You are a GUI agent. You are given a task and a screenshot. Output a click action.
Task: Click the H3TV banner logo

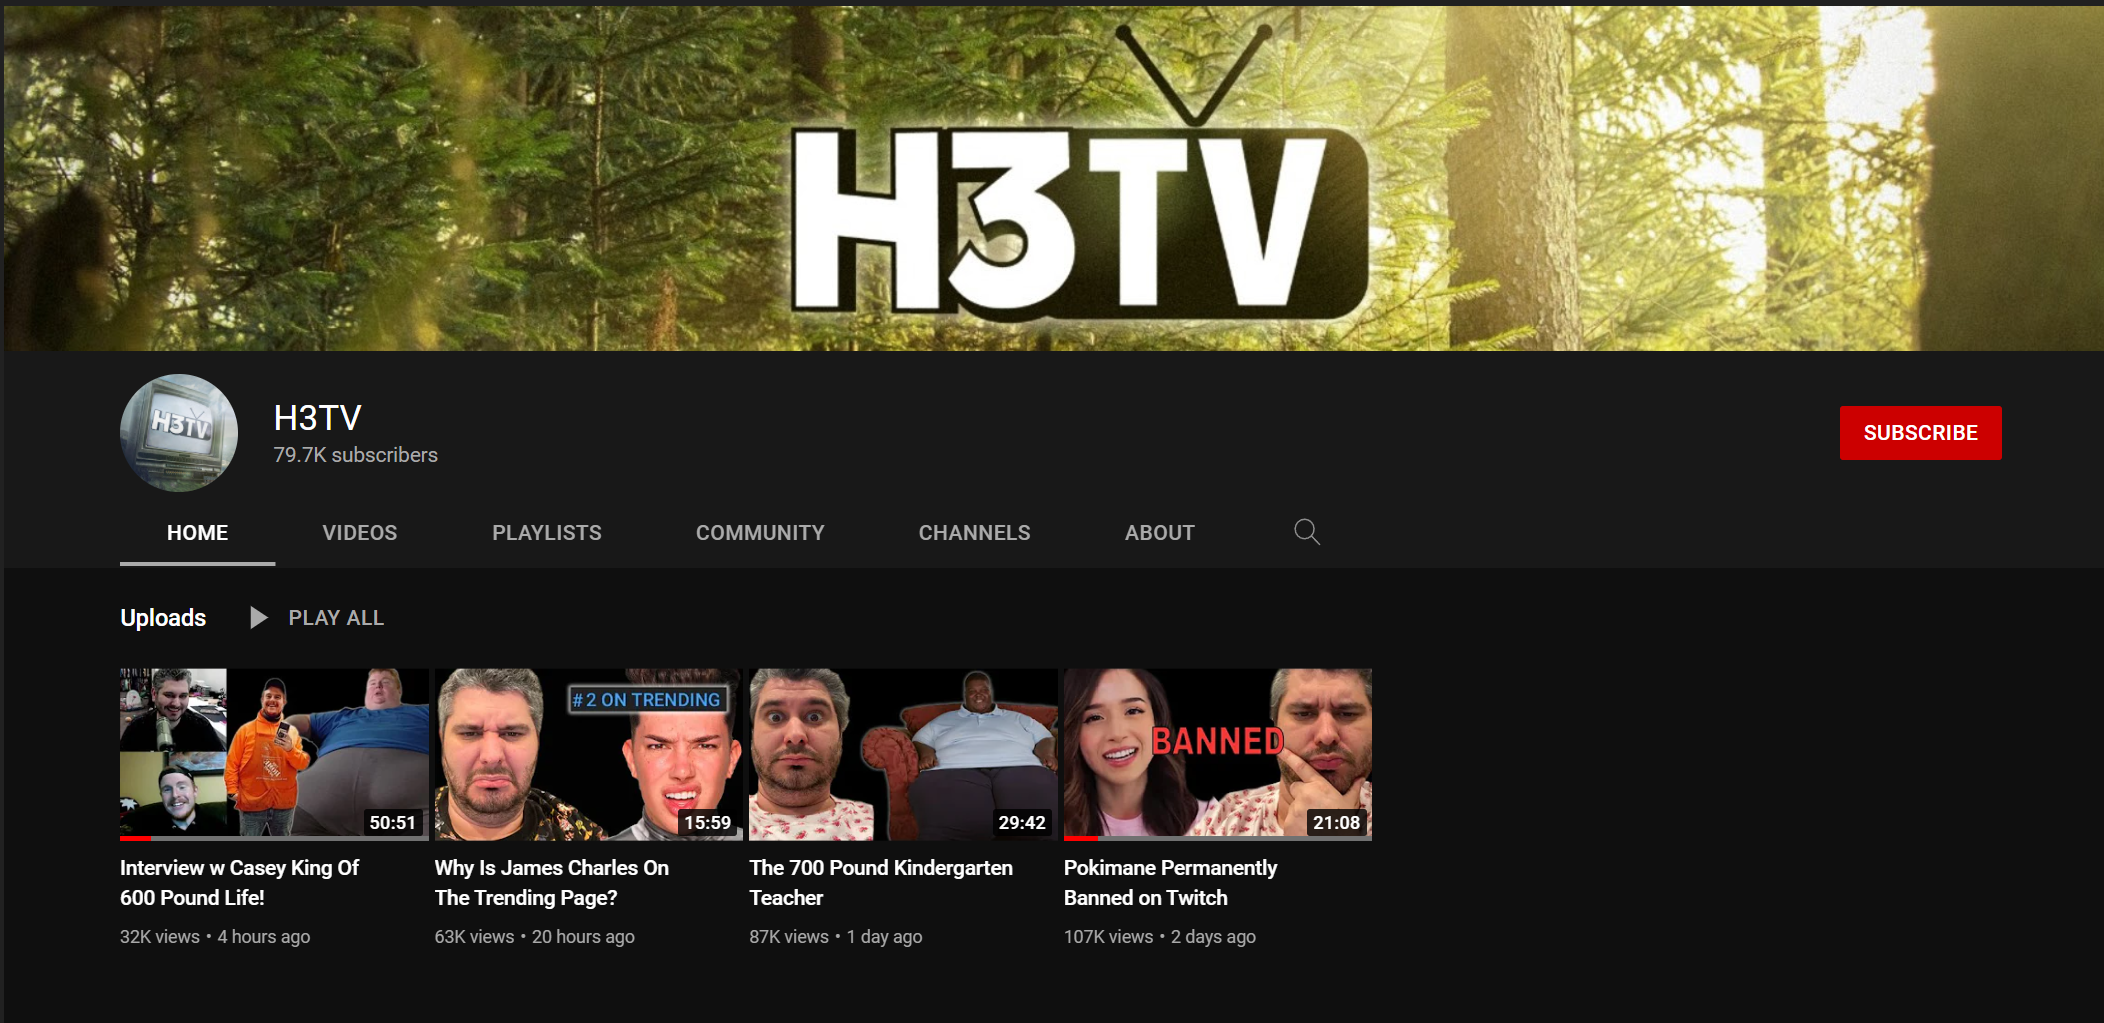coord(1080,175)
